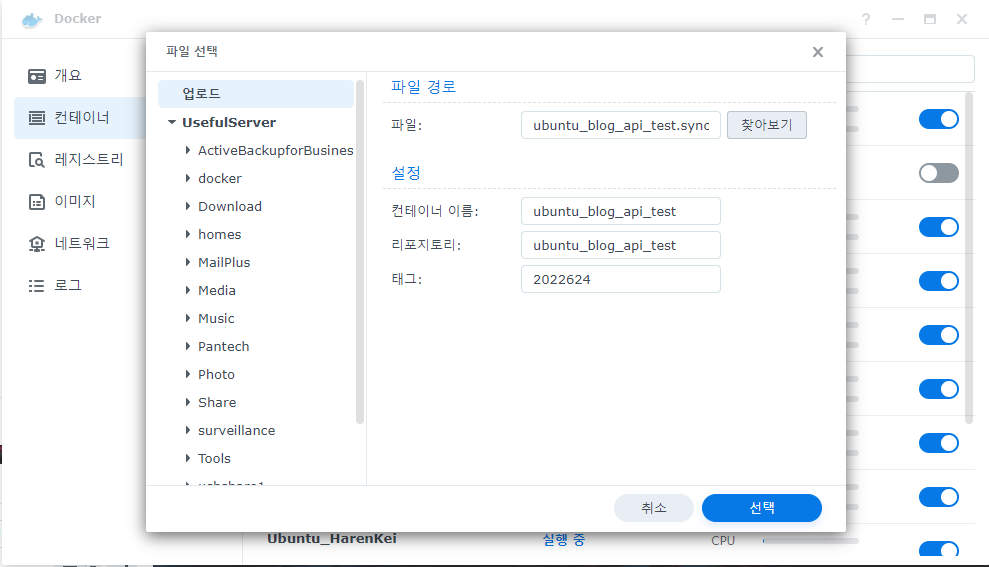Open the help question mark icon

tap(866, 19)
